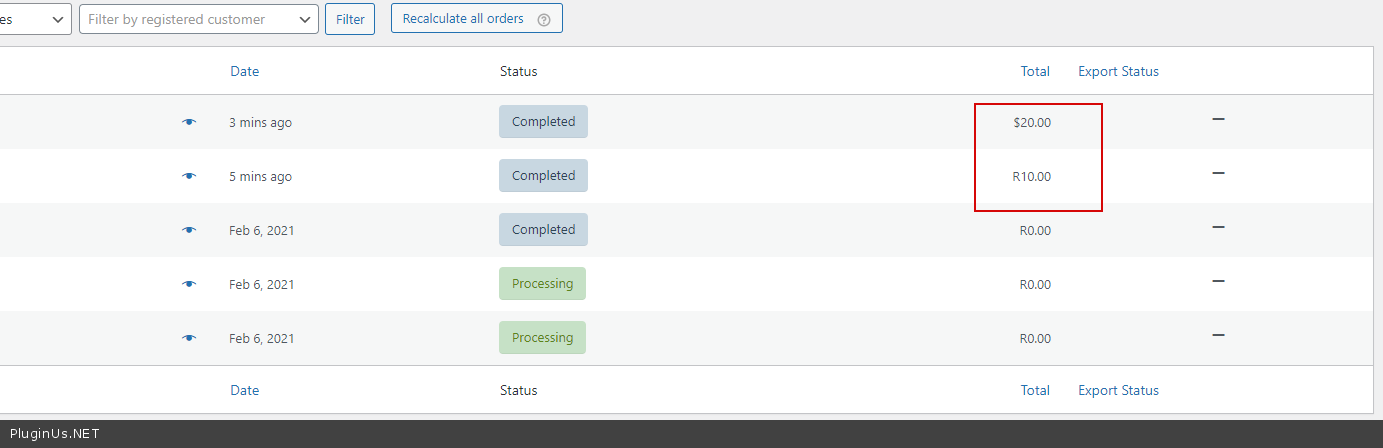
Task: Click the Filter button
Action: (350, 19)
